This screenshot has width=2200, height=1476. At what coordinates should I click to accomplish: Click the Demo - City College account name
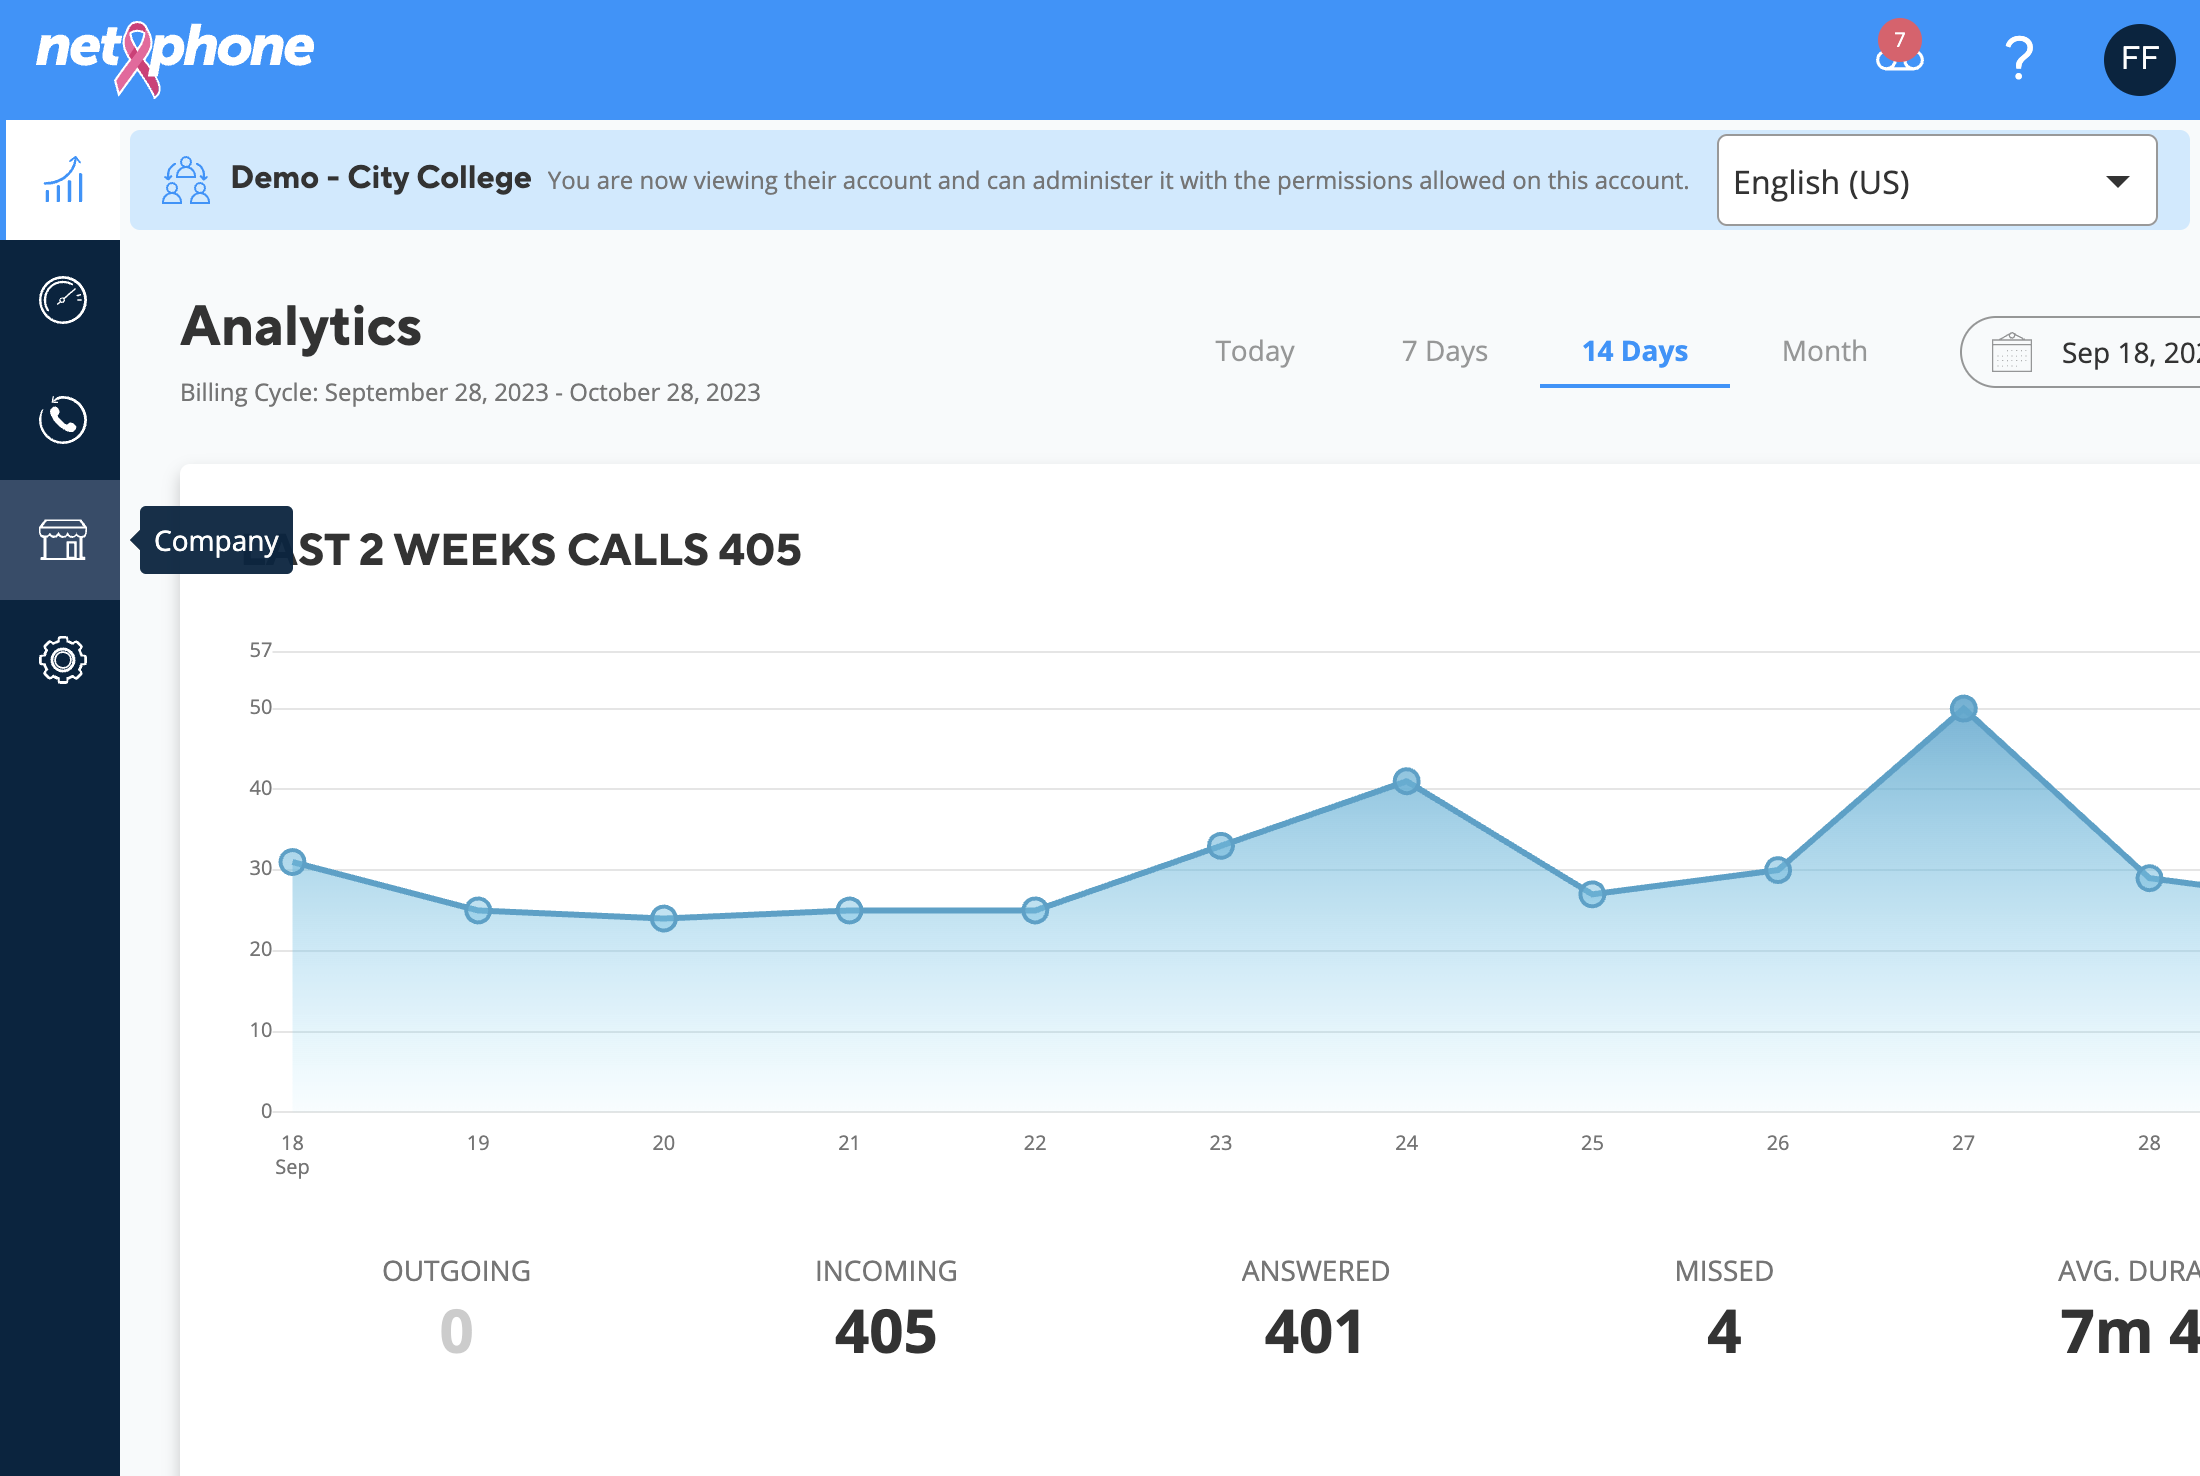point(380,178)
